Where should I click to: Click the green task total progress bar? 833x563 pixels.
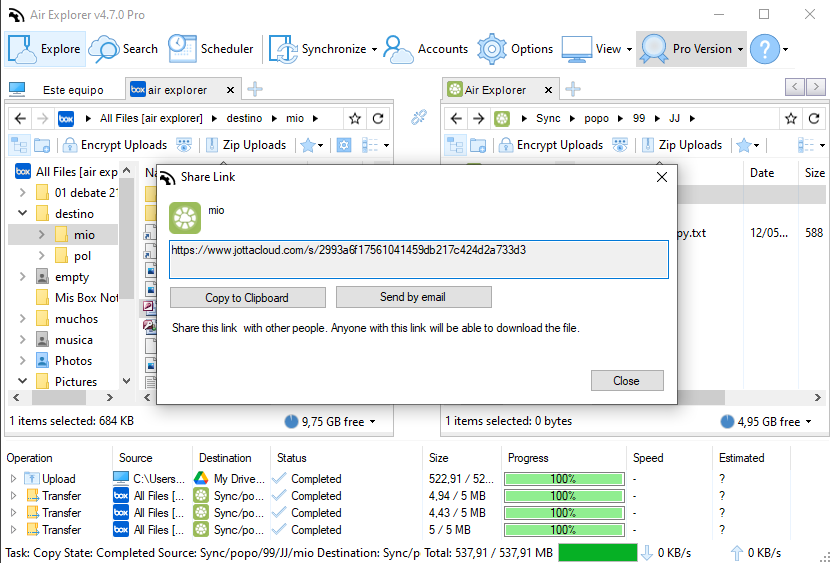click(x=598, y=552)
